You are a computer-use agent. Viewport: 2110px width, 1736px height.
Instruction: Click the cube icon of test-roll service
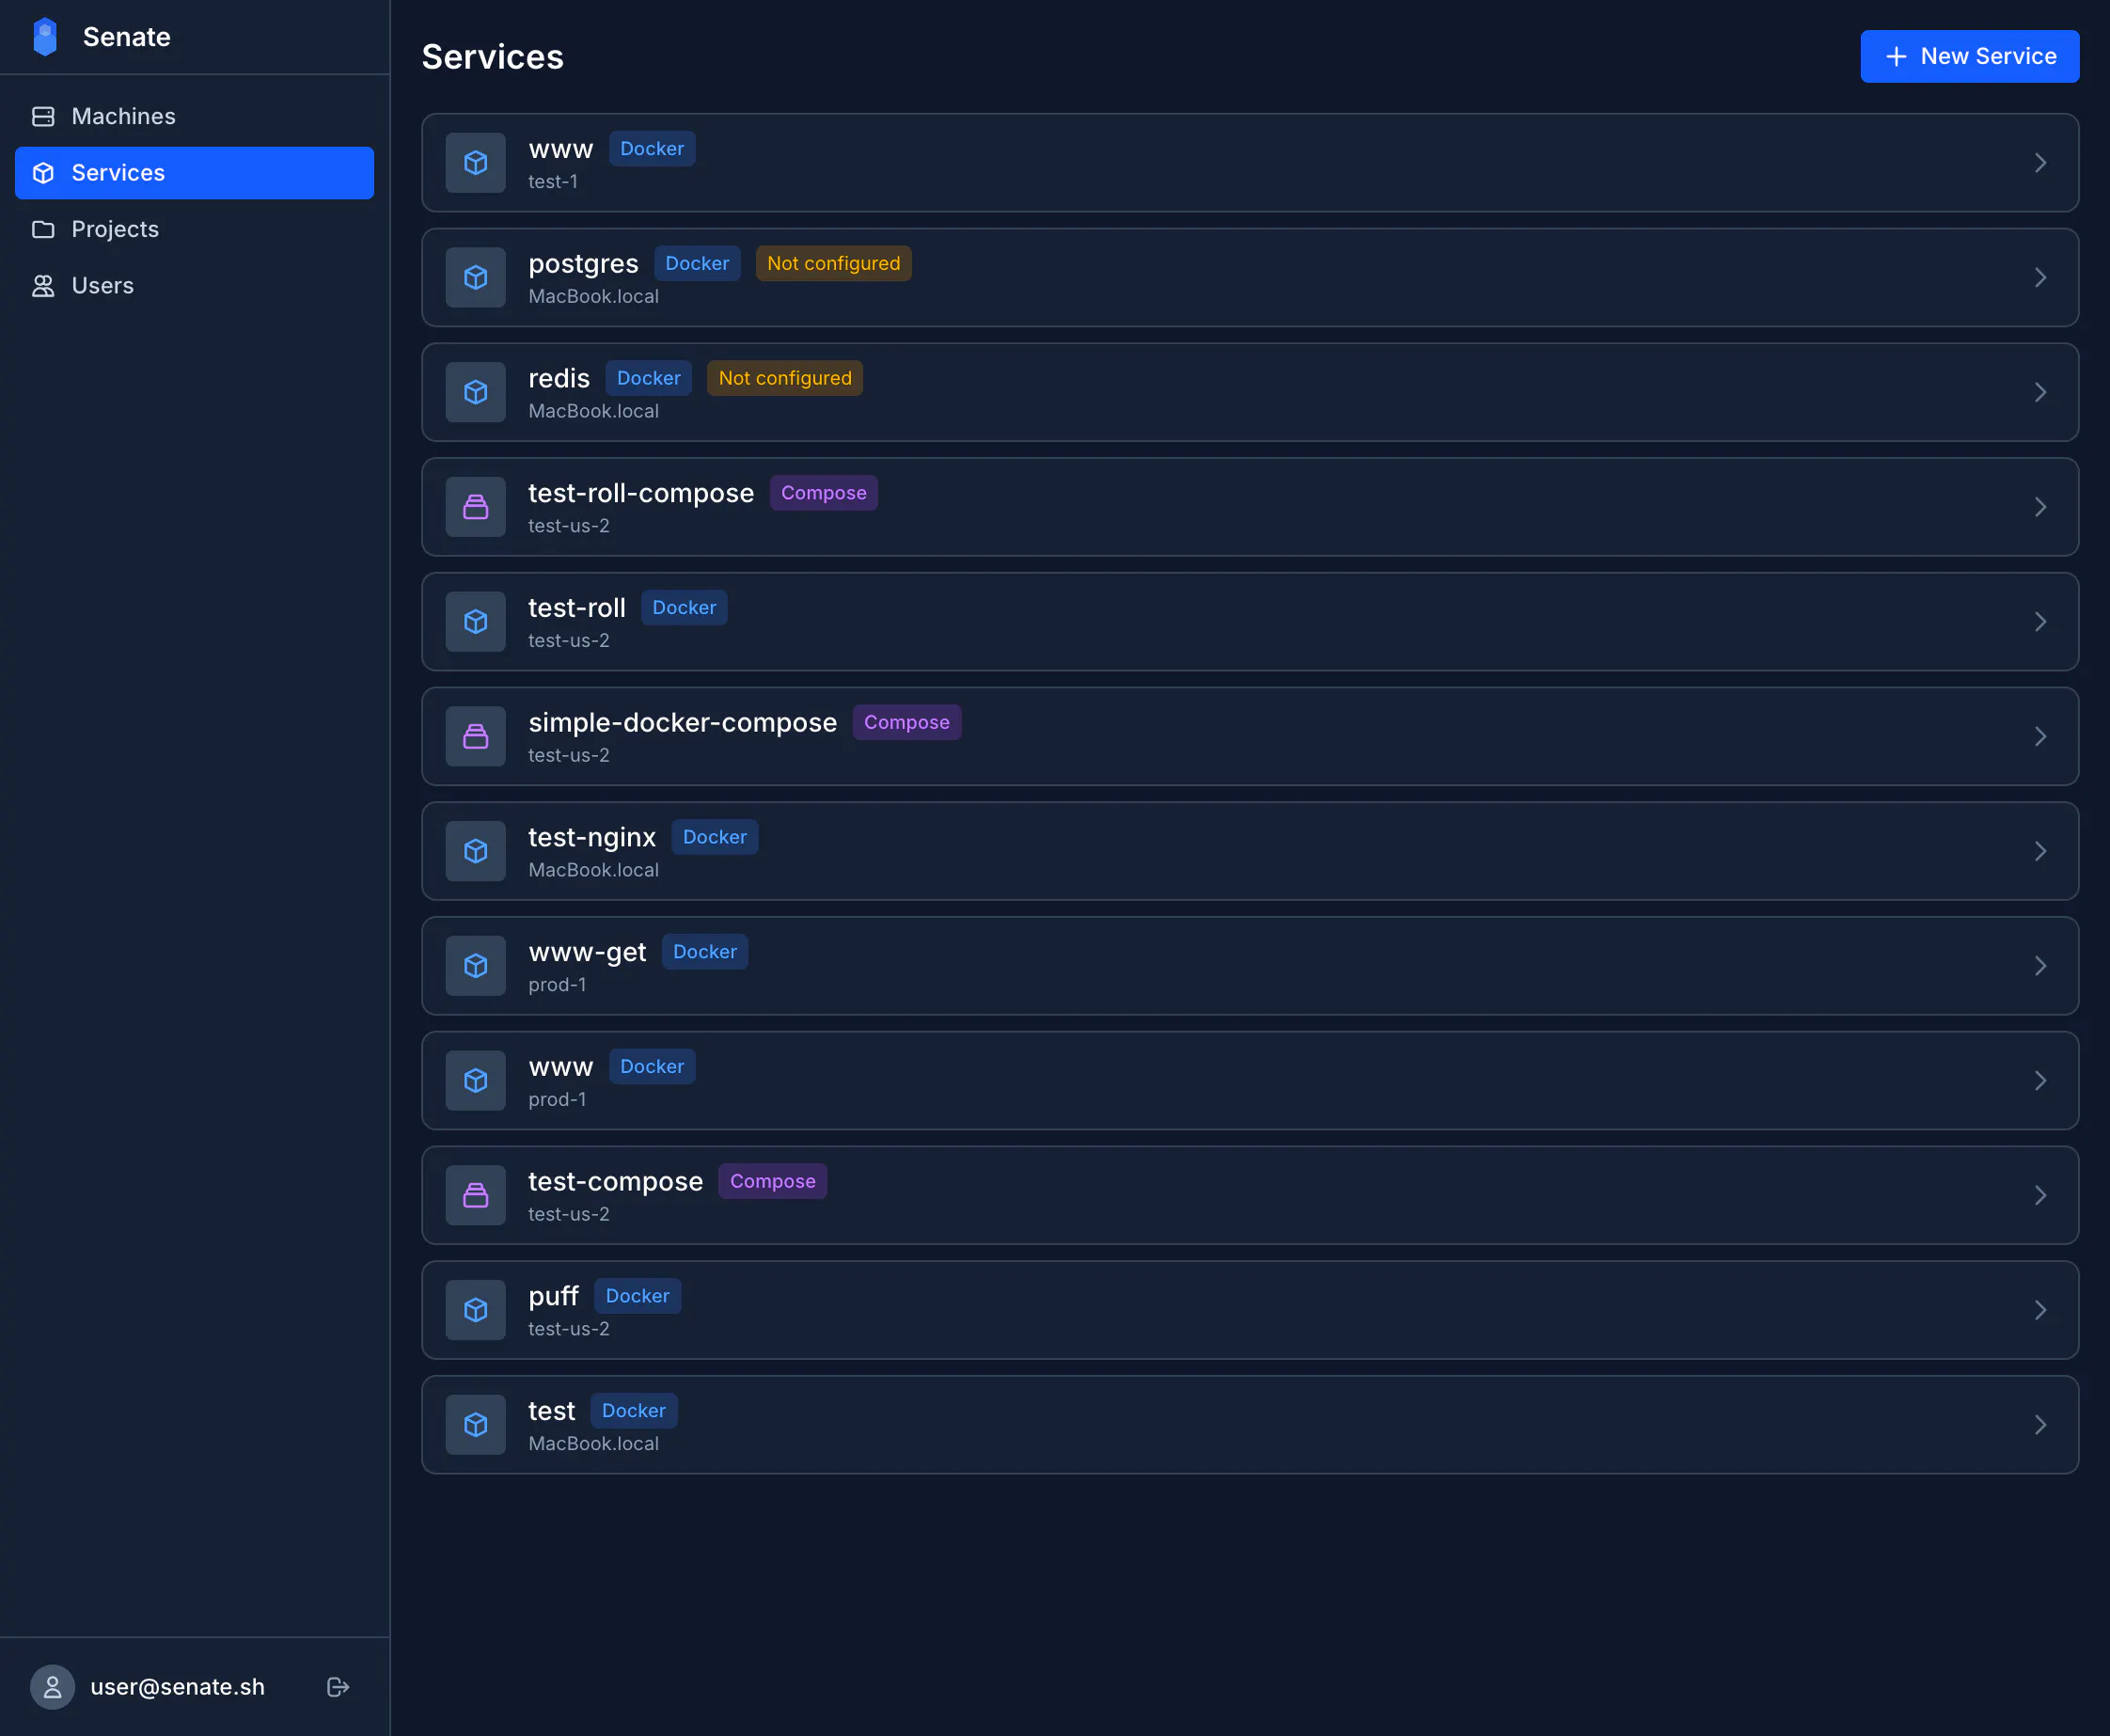point(476,621)
